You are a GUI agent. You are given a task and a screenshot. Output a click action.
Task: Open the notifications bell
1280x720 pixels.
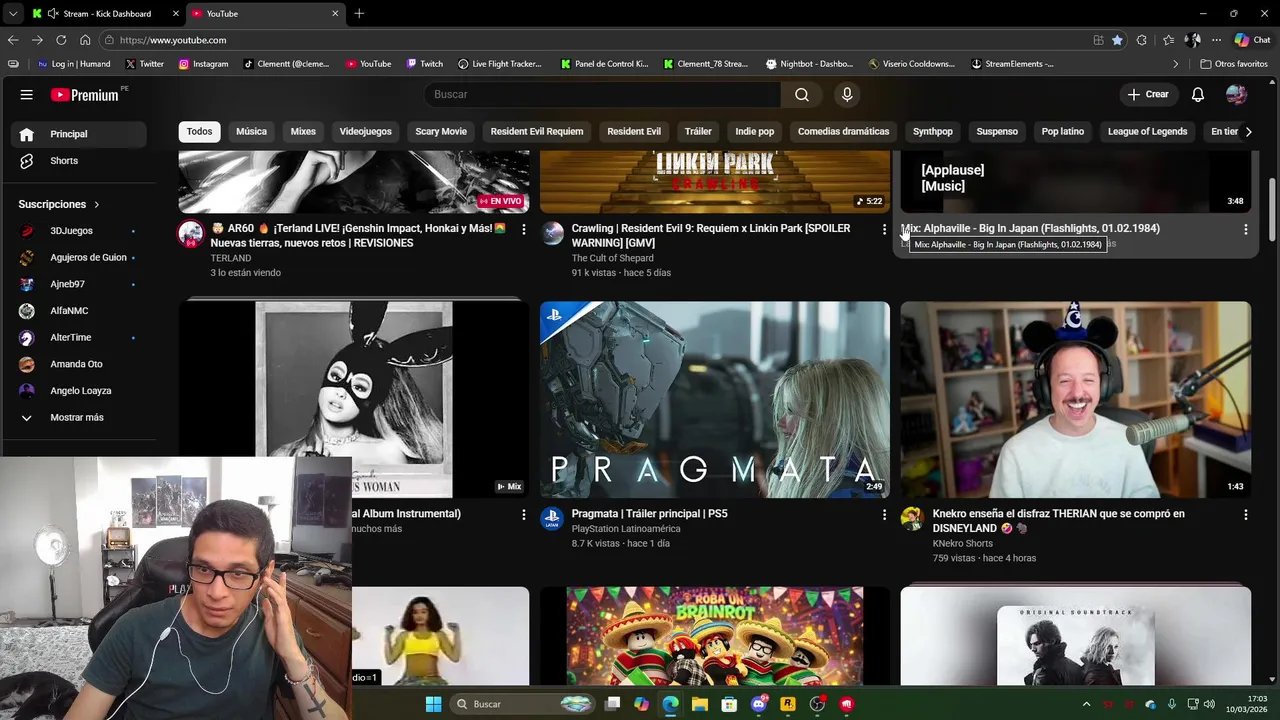(x=1198, y=94)
